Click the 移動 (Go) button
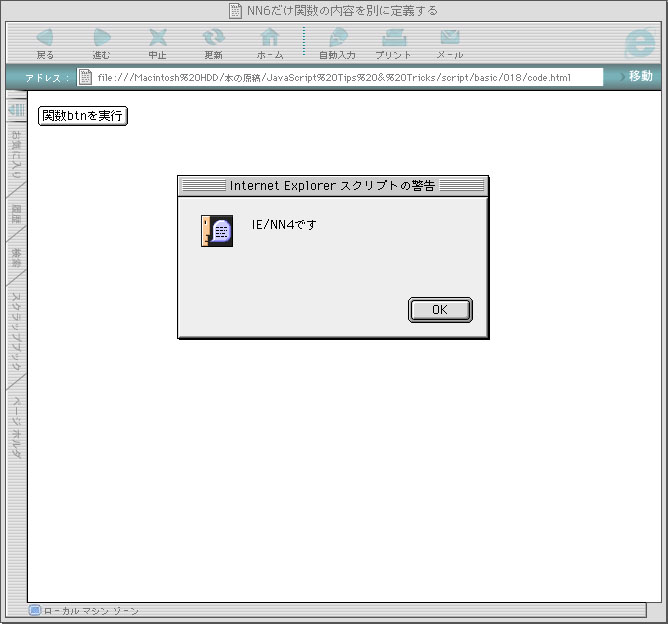This screenshot has width=668, height=624. point(640,76)
